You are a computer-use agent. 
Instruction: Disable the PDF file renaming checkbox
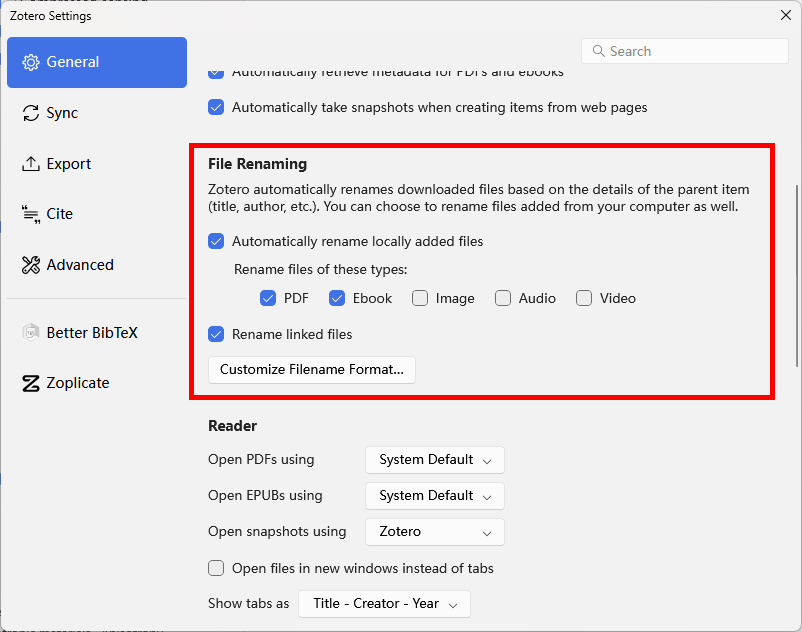coord(268,298)
